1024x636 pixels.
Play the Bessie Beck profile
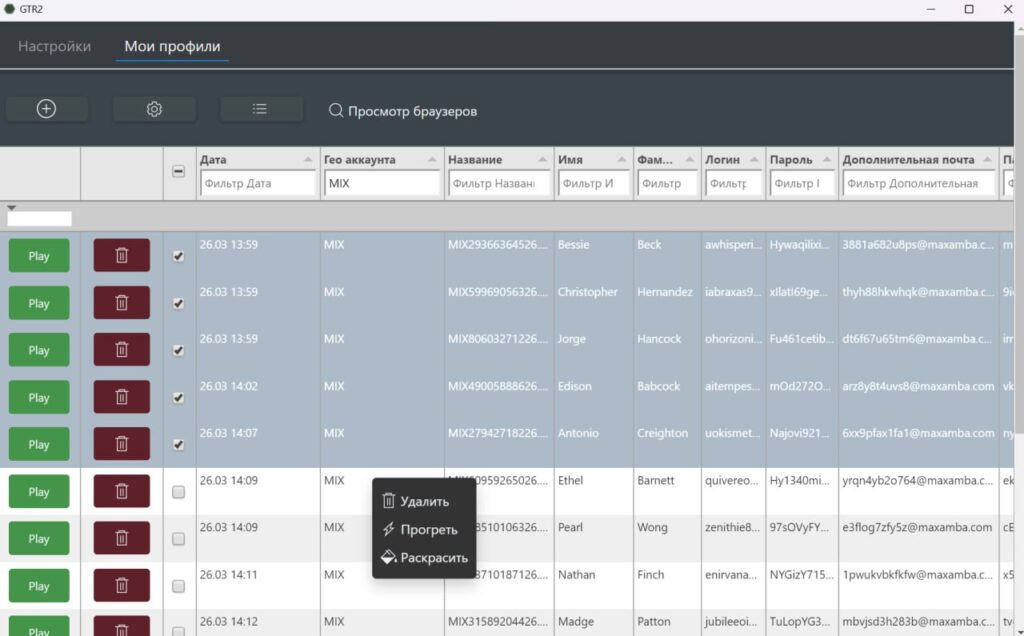[x=39, y=255]
